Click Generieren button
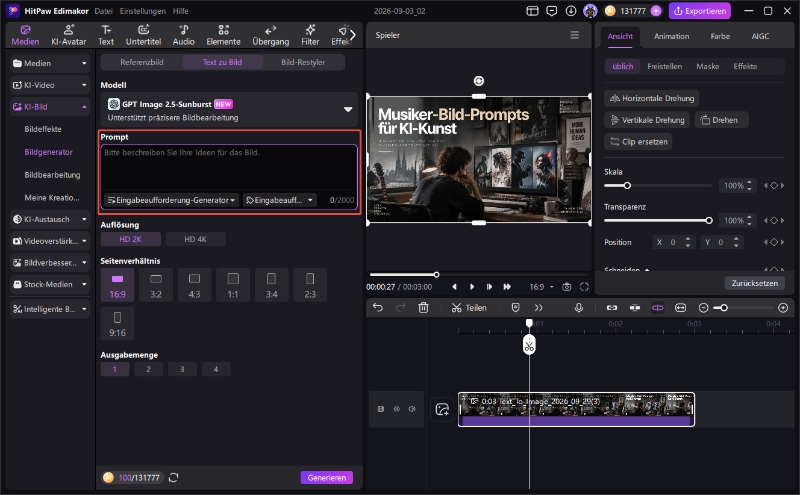Image resolution: width=800 pixels, height=495 pixels. [x=327, y=478]
